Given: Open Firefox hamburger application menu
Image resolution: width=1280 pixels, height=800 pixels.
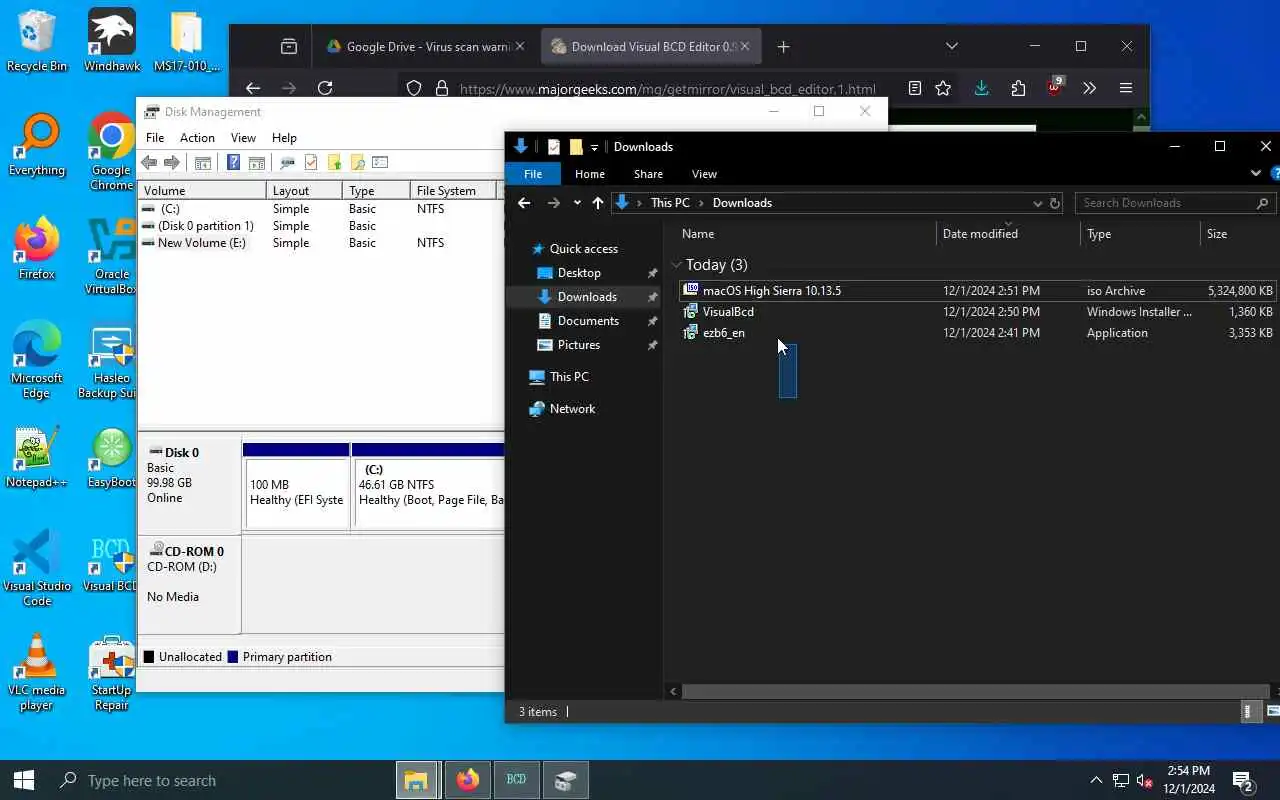Looking at the screenshot, I should pyautogui.click(x=1126, y=88).
